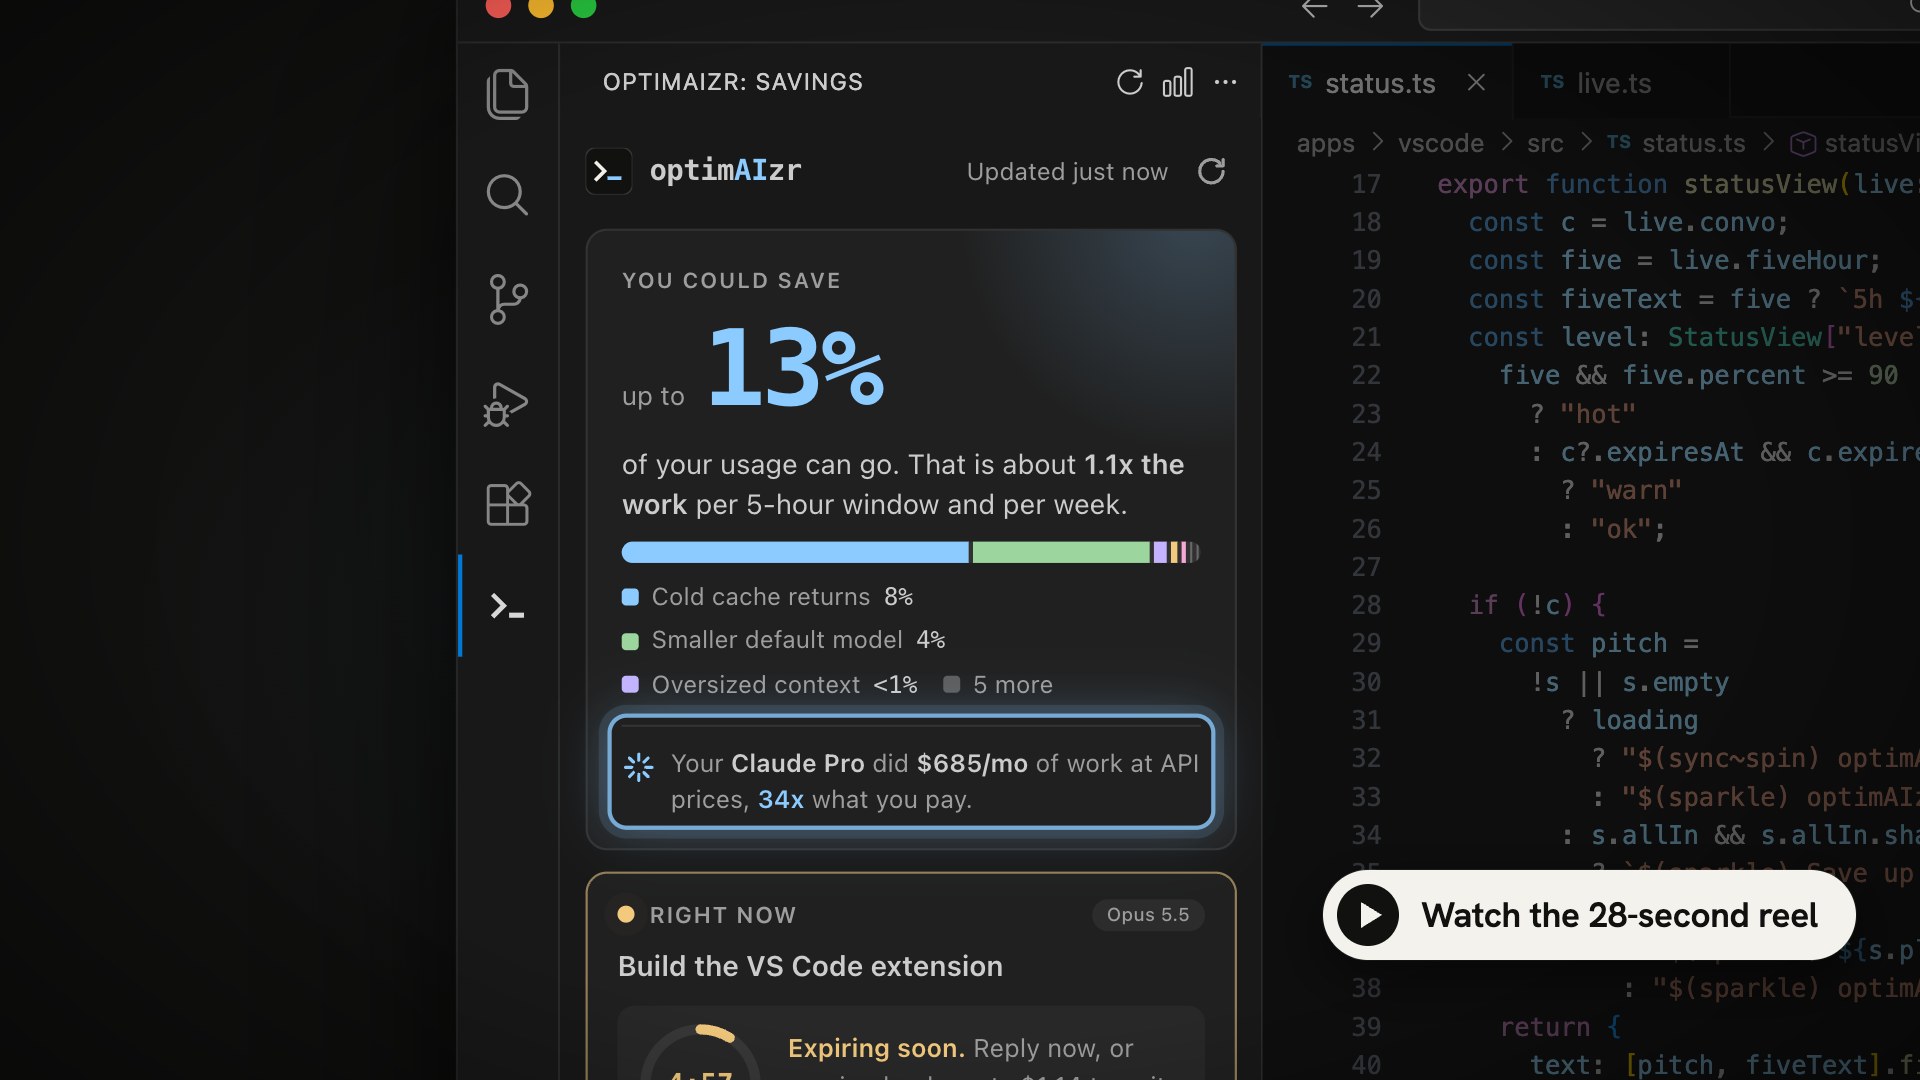Click the OPTIMAIZR: SAVINGS panel title
1920x1080 pixels.
click(x=733, y=82)
